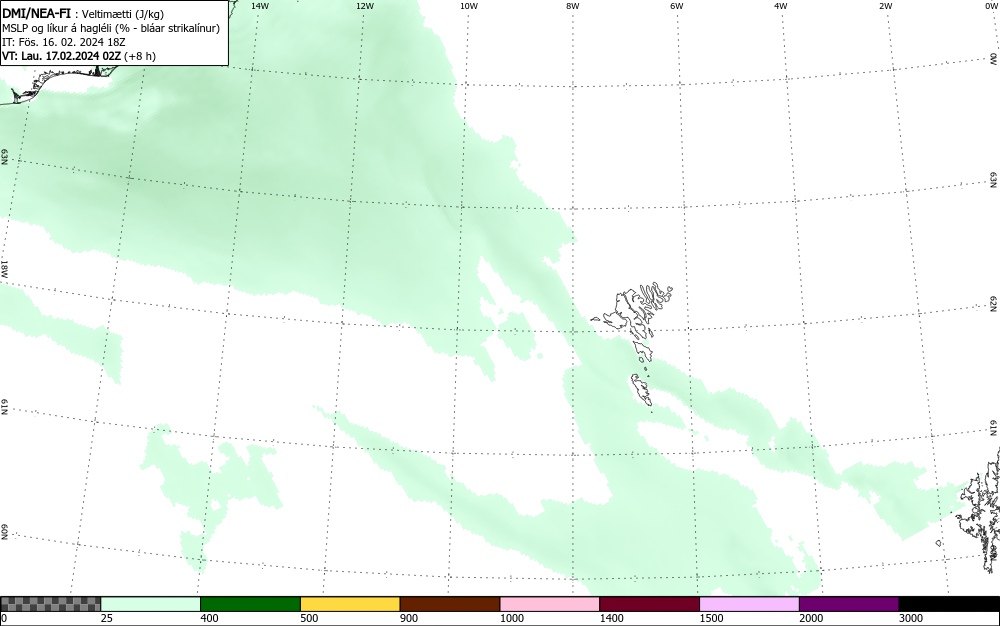
Task: Click the light green 25–400 legend swatch
Action: coord(151,604)
